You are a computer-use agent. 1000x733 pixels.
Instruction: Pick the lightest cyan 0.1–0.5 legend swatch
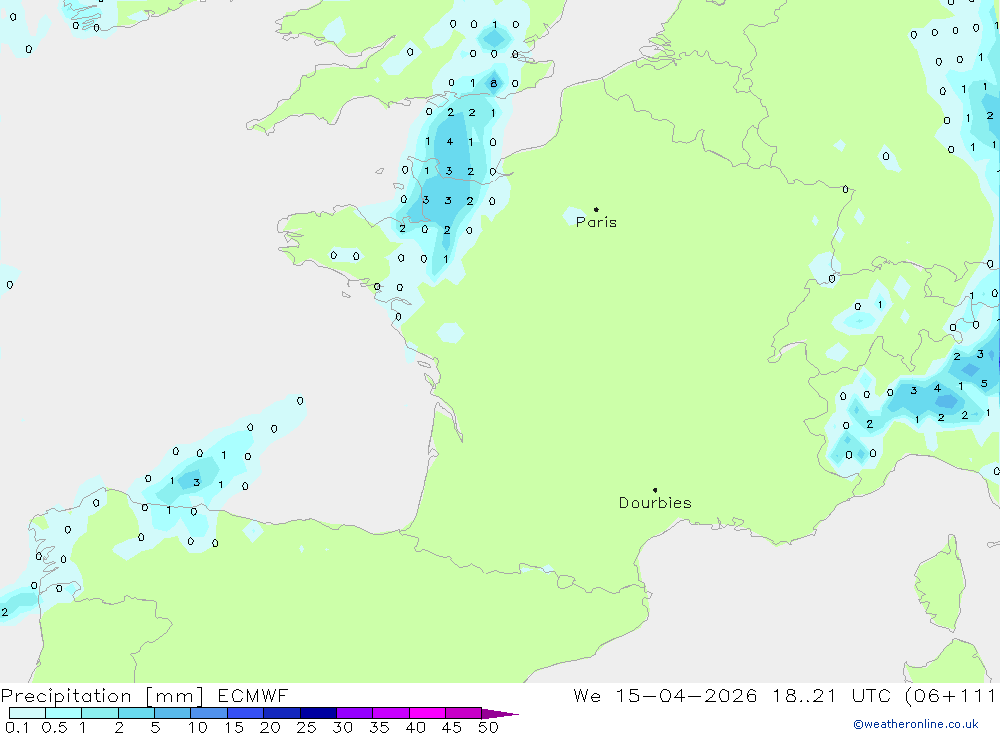[x=27, y=713]
